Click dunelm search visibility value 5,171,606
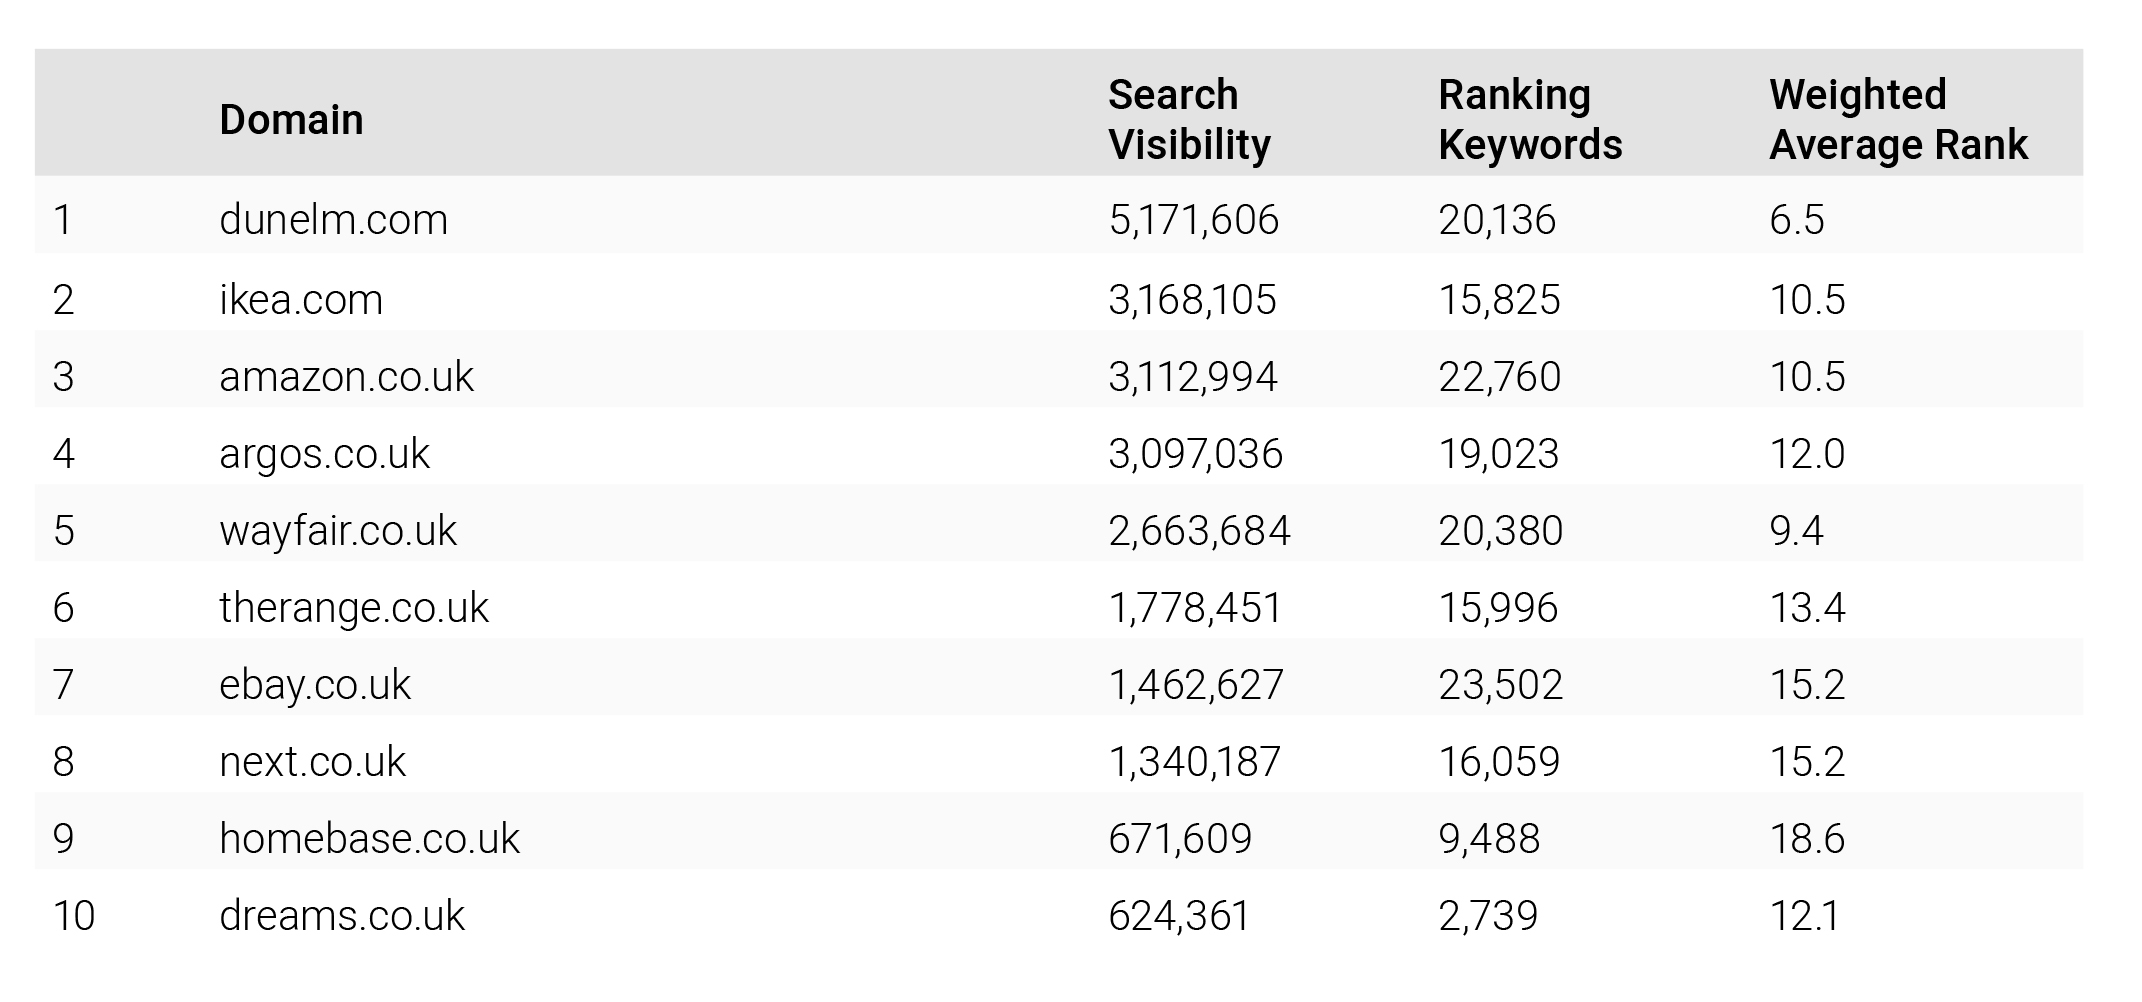The image size is (2142, 1002). click(x=1193, y=220)
